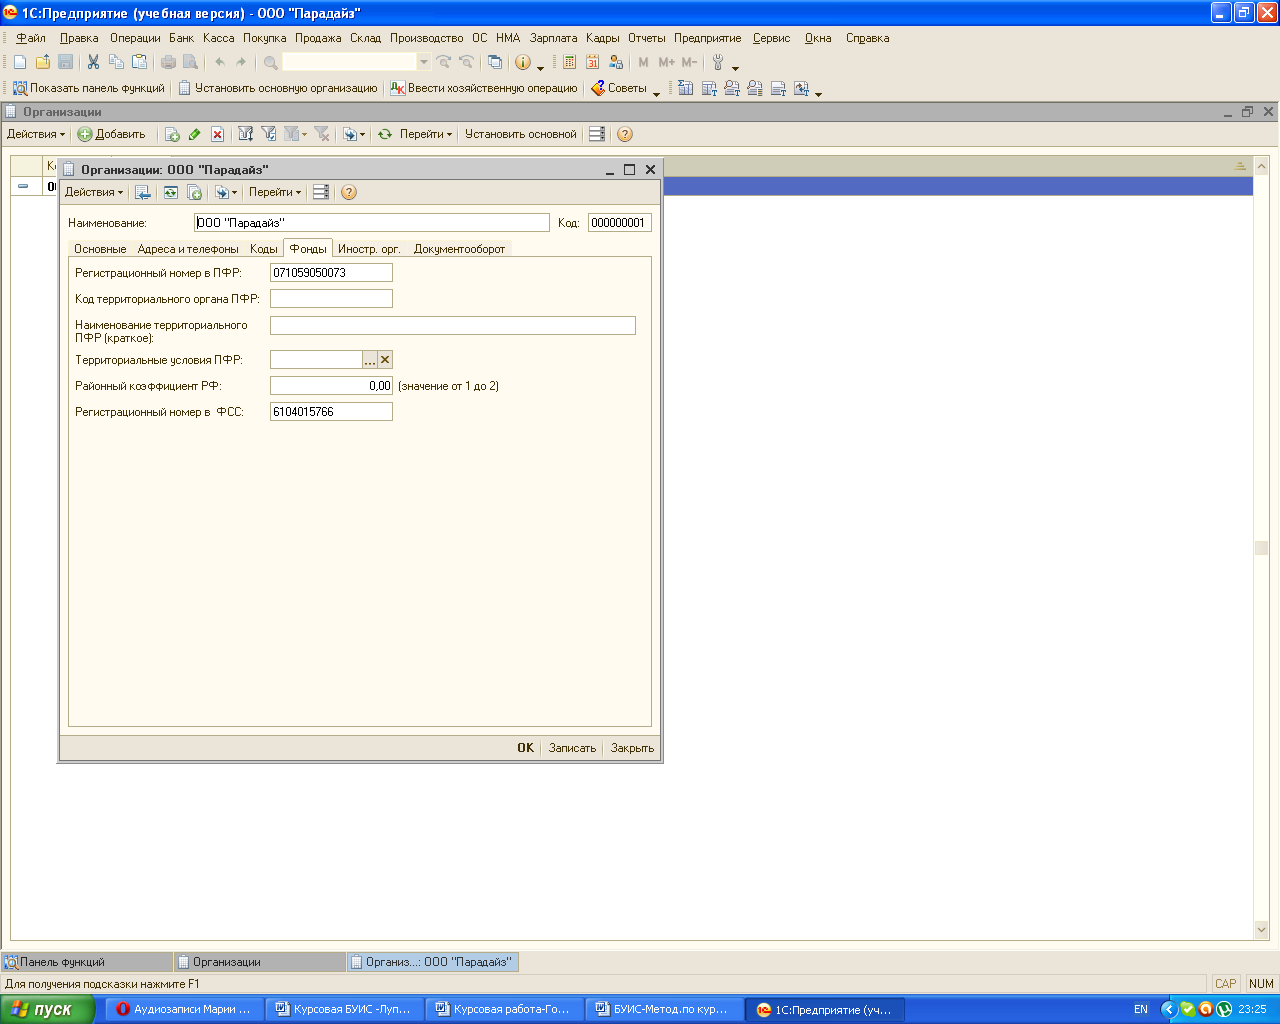Click the green pencil edit icon
1280x1024 pixels.
tap(194, 134)
